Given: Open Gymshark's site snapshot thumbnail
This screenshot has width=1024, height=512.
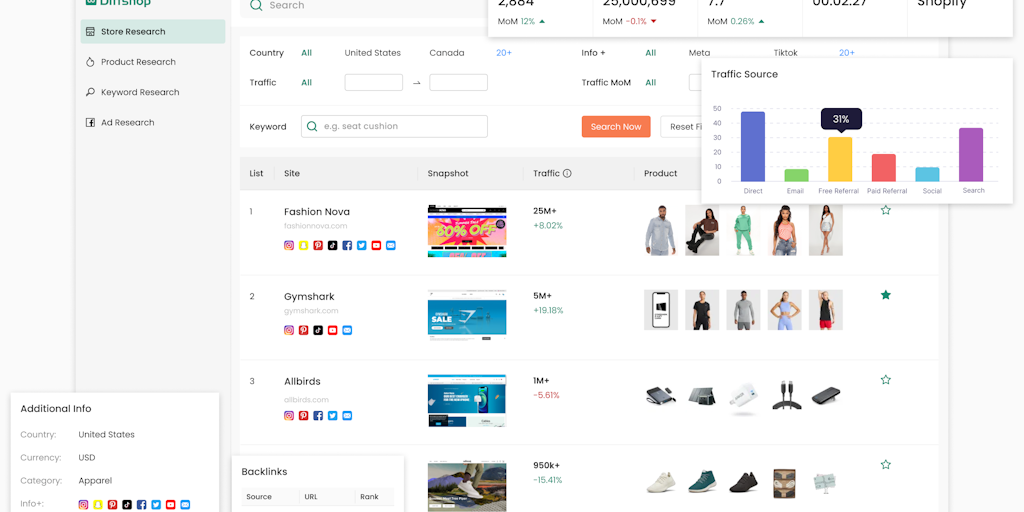Looking at the screenshot, I should coord(467,315).
